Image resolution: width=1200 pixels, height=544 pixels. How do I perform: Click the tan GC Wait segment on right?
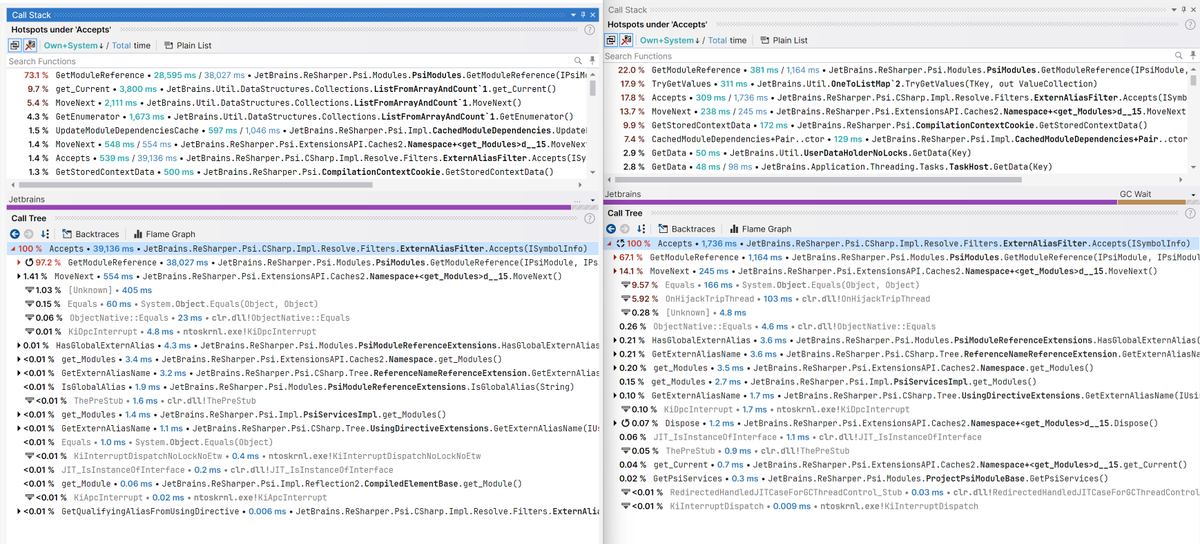point(1152,202)
